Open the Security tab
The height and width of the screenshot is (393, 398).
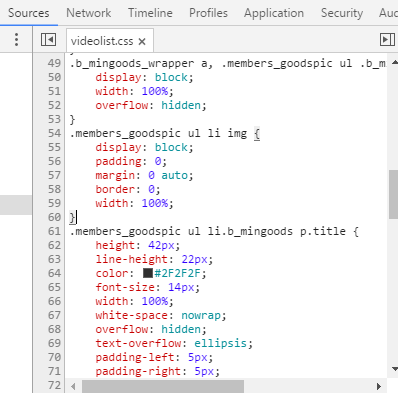[x=342, y=13]
